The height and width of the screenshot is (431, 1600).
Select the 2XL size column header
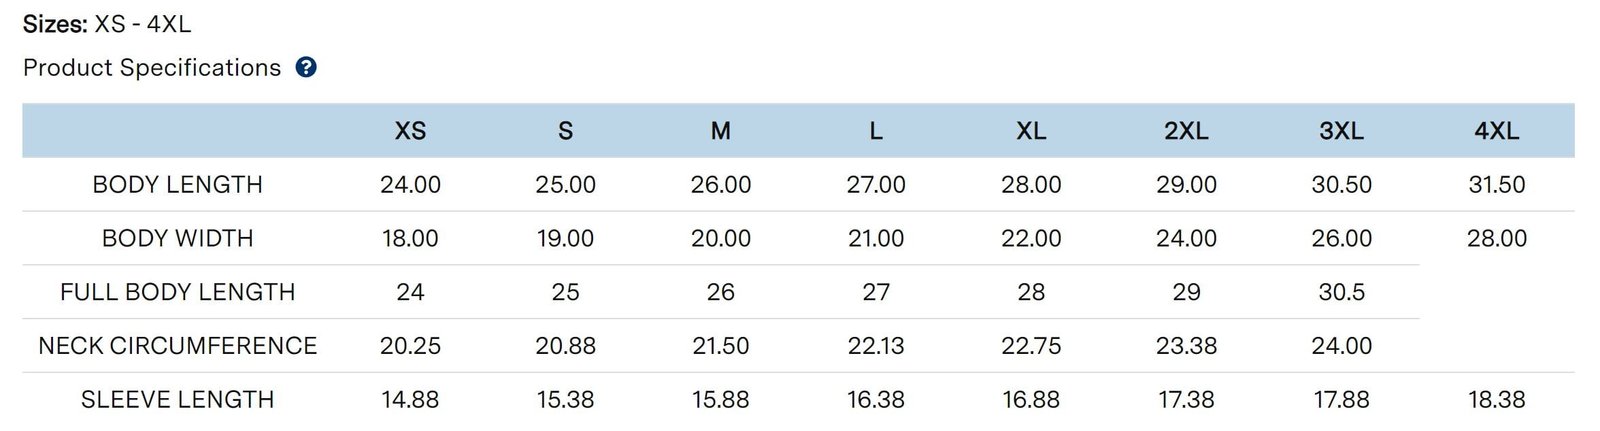pos(1186,131)
